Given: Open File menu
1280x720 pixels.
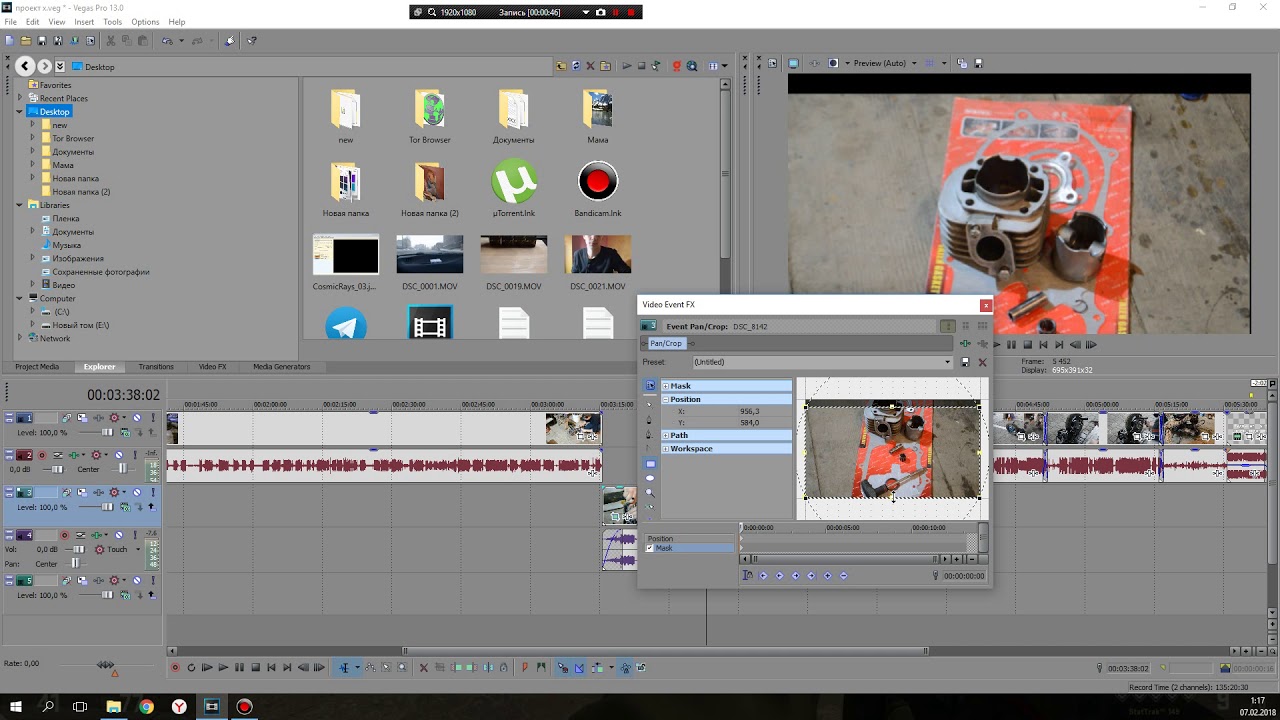Looking at the screenshot, I should (x=10, y=22).
